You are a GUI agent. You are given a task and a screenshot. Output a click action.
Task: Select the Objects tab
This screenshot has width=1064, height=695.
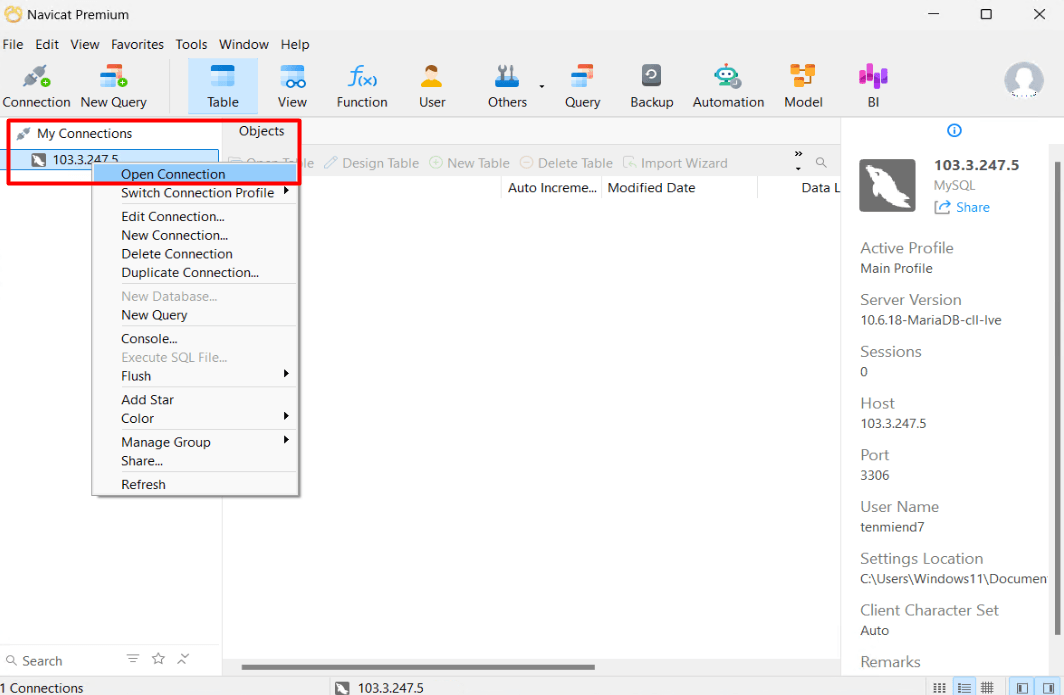261,131
